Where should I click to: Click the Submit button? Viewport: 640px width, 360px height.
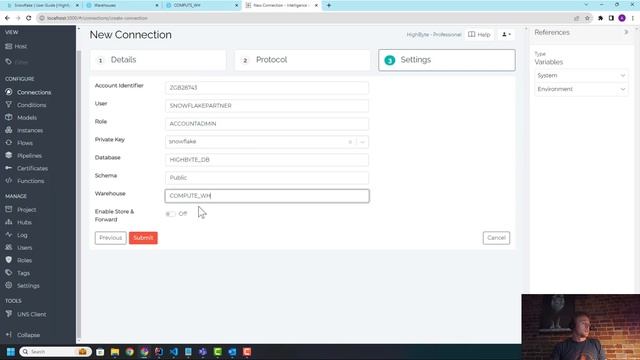pyautogui.click(x=143, y=238)
